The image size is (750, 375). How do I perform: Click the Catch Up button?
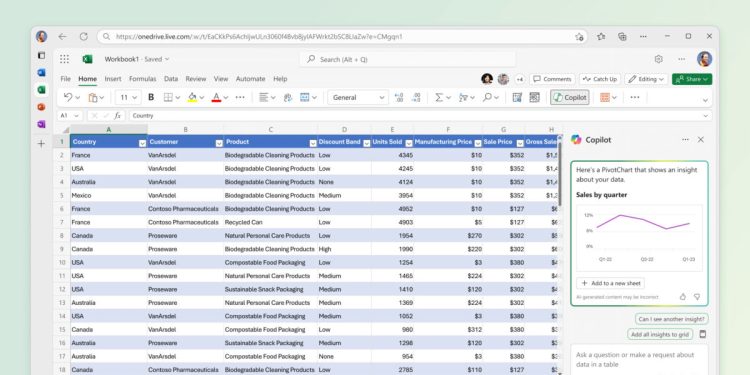point(600,79)
